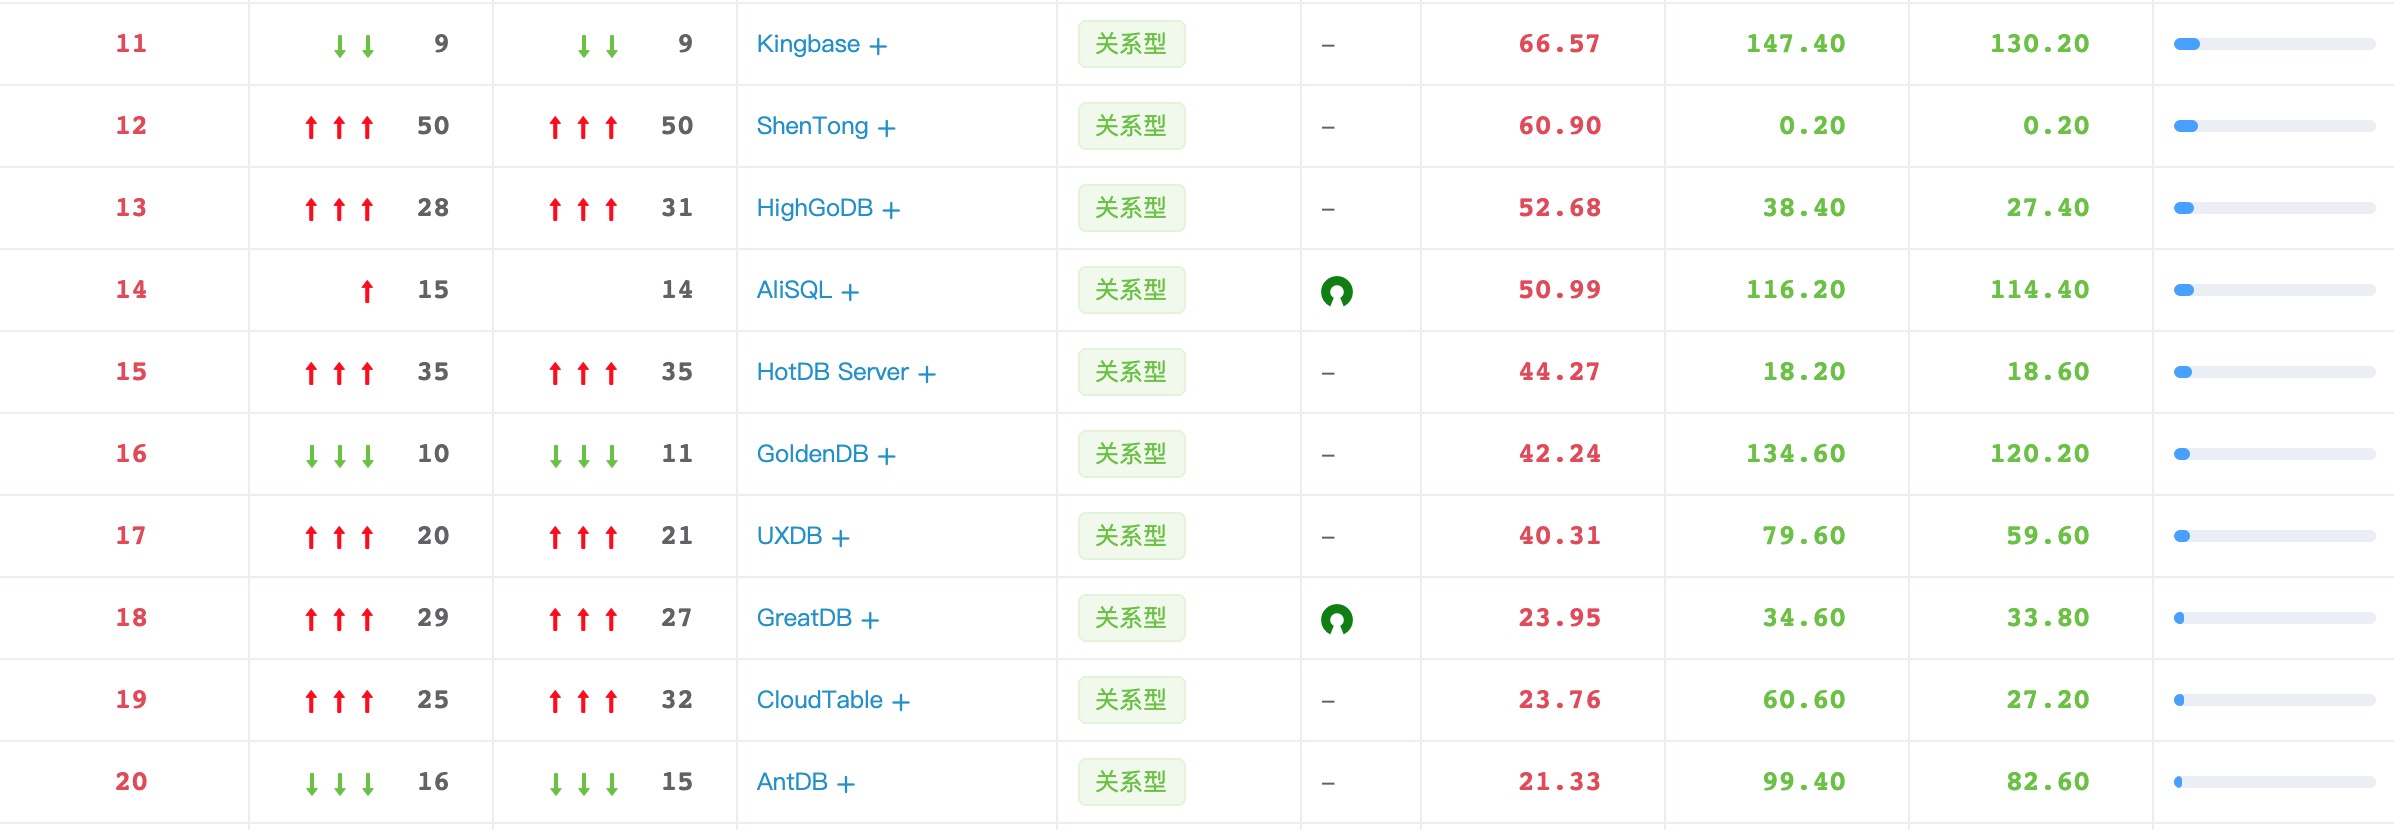
Task: Click the green down arrows beside 10 for GoldenDB
Action: (339, 455)
